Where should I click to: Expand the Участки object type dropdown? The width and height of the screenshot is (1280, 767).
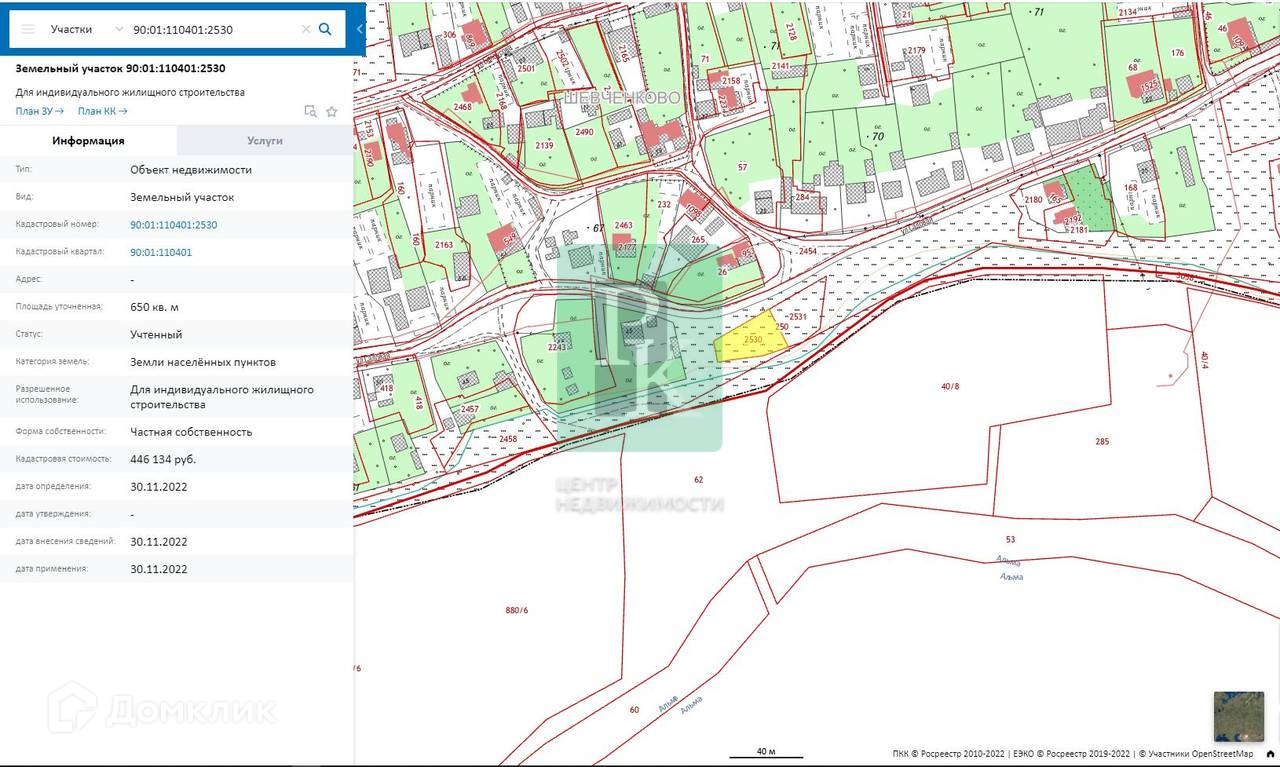pyautogui.click(x=120, y=29)
